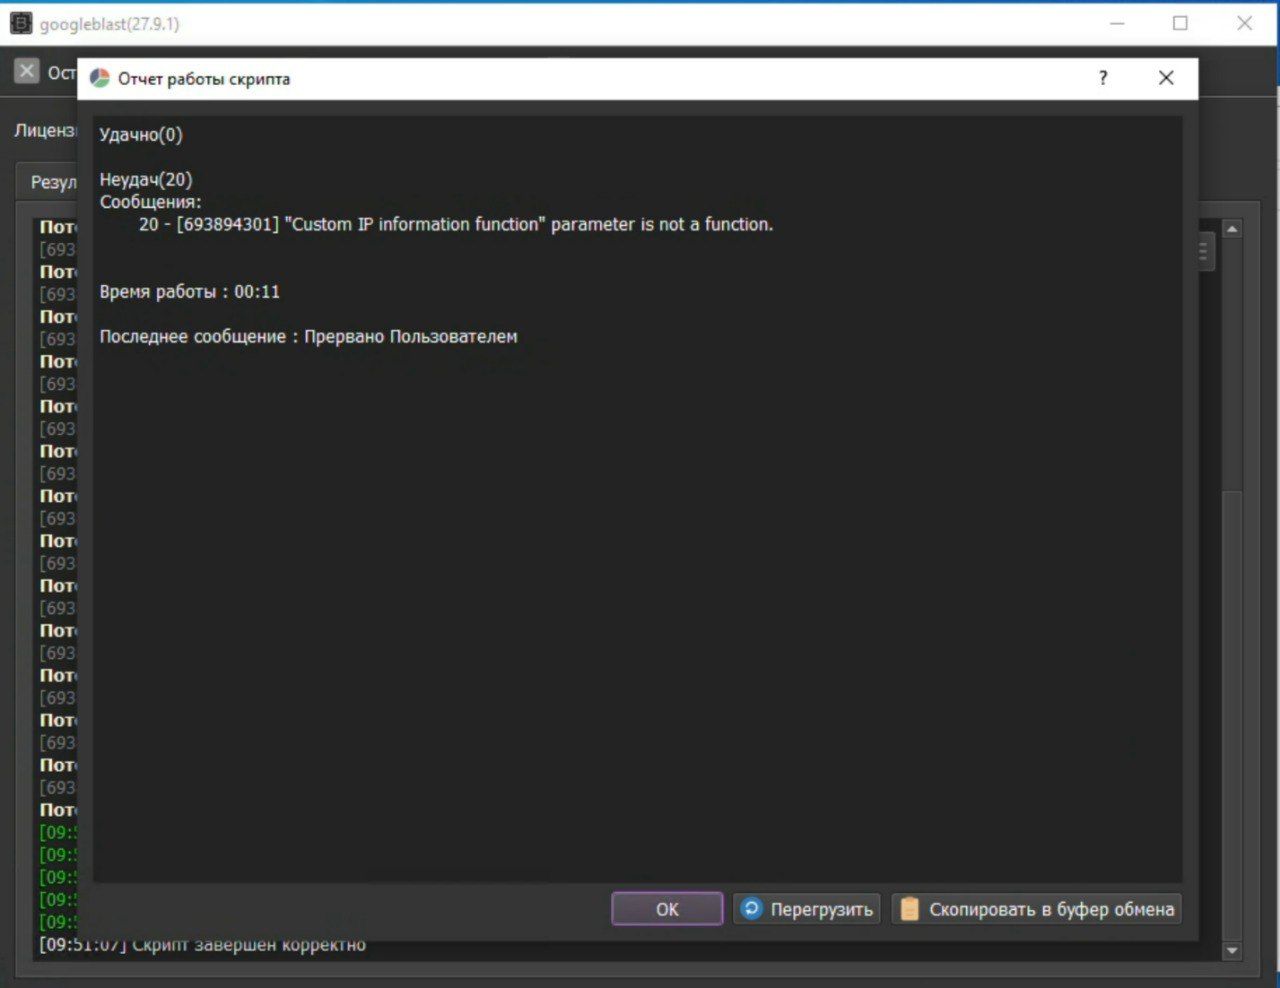Screen dimensions: 1280x988
Task: Switch to the Резул… tab behind the dialog
Action: 50,182
